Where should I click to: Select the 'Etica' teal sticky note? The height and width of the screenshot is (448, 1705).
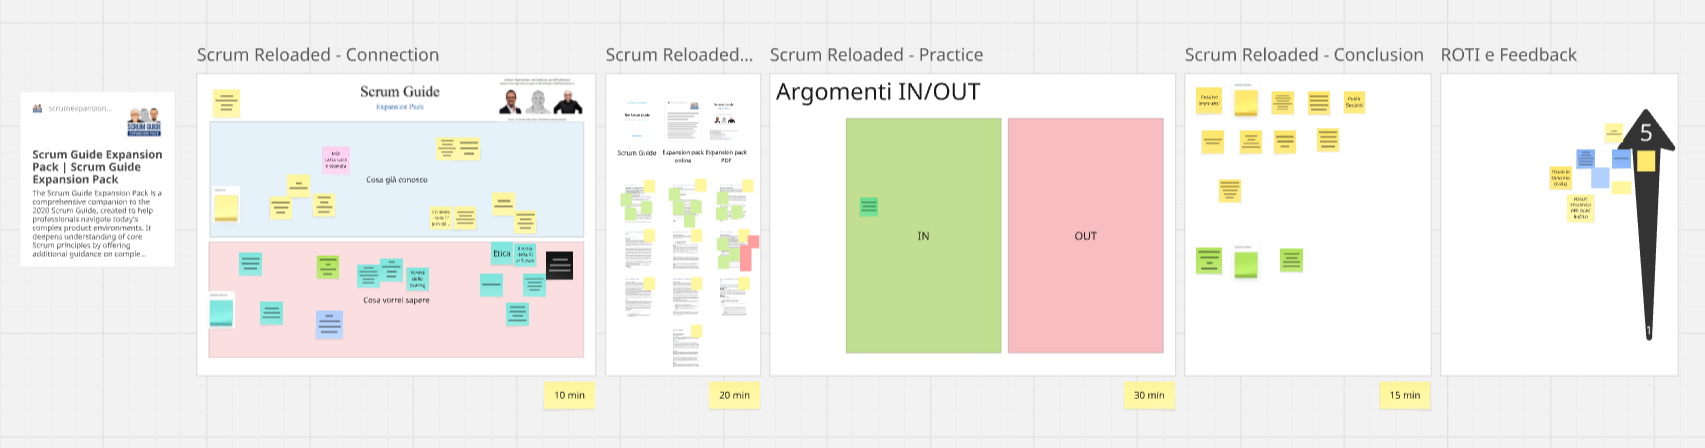(x=502, y=254)
